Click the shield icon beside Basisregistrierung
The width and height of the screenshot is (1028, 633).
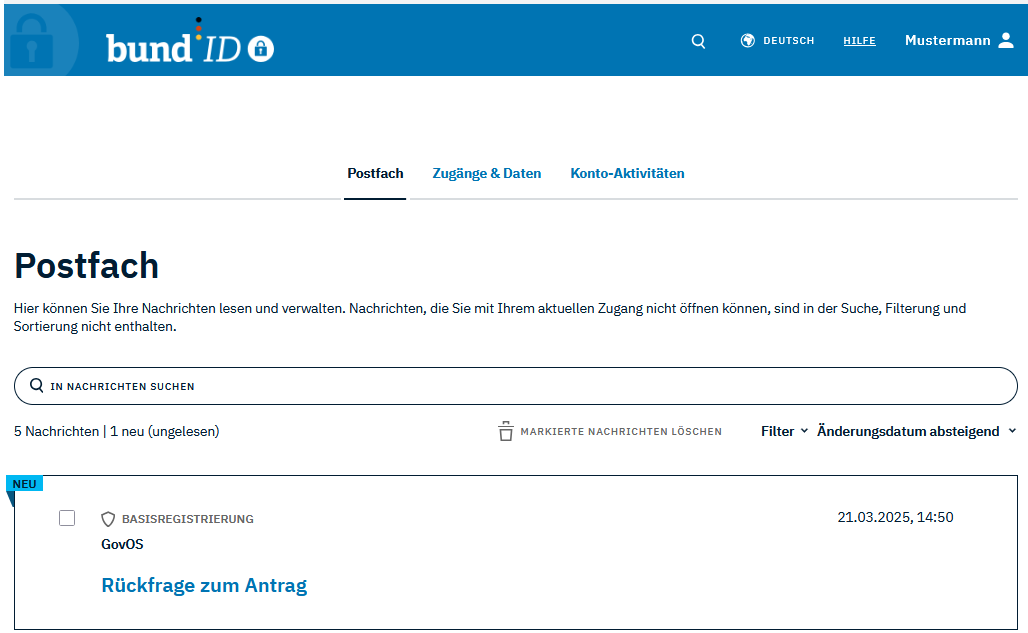[x=109, y=519]
